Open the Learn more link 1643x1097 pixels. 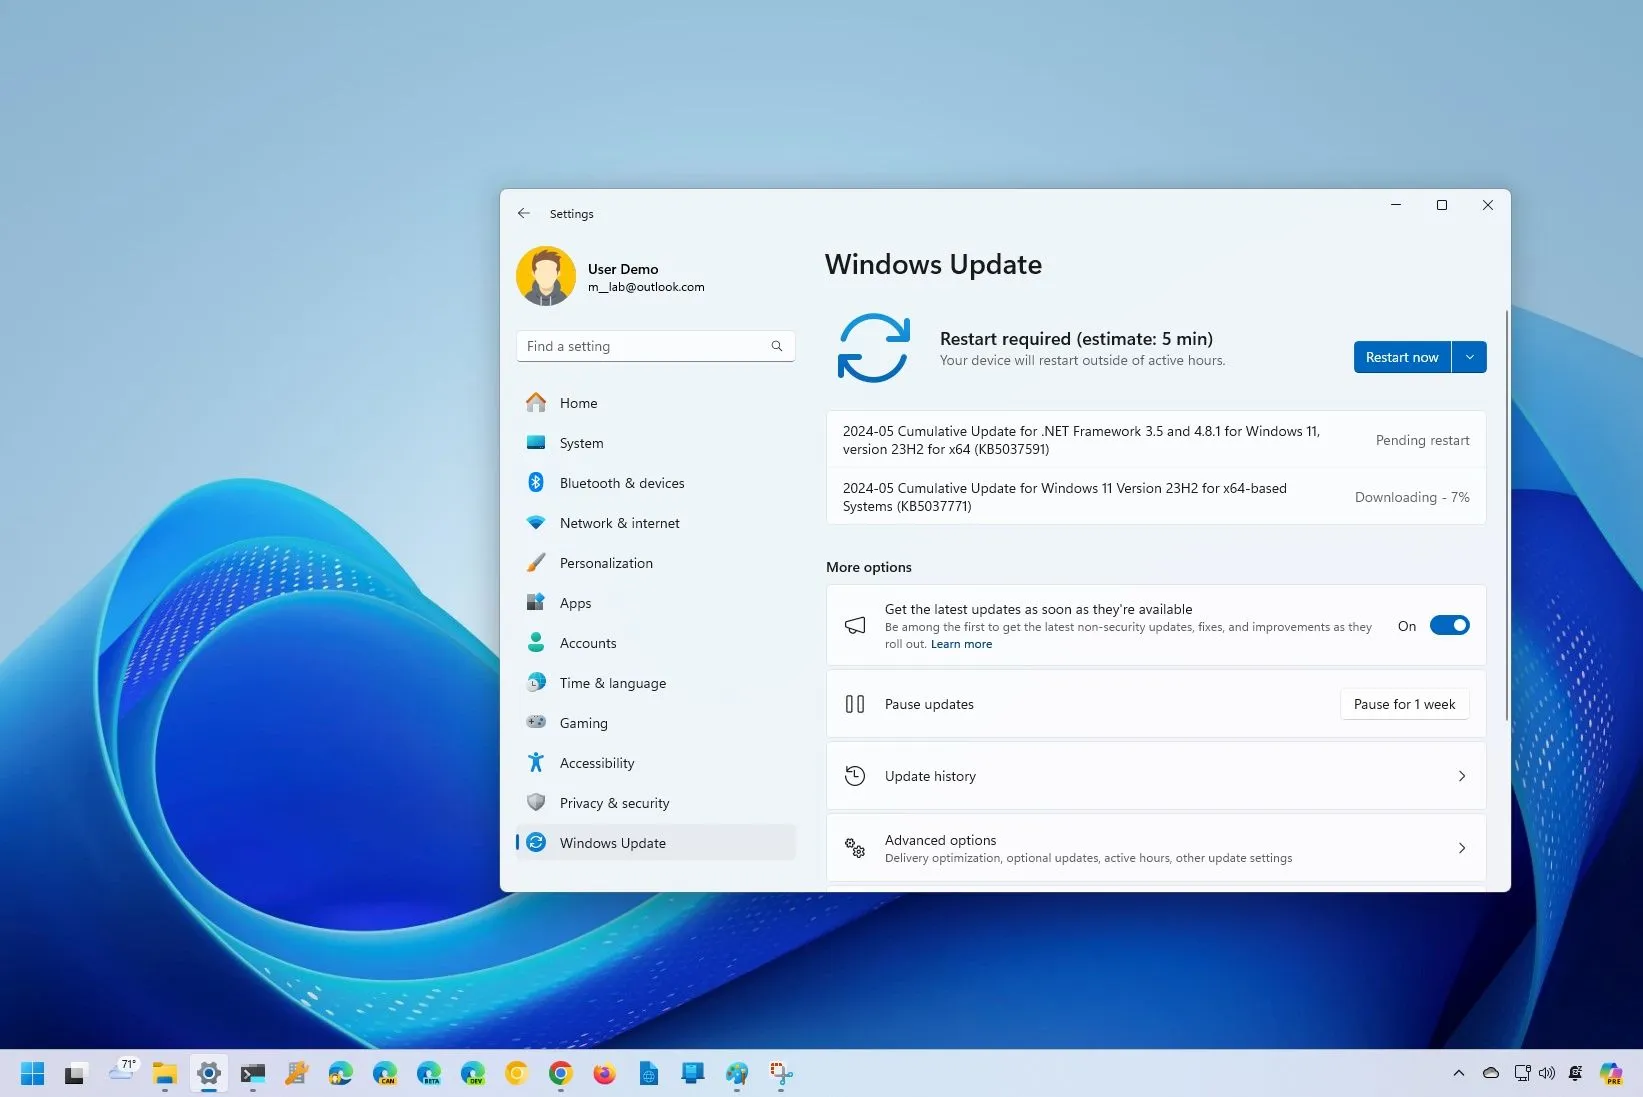[960, 644]
